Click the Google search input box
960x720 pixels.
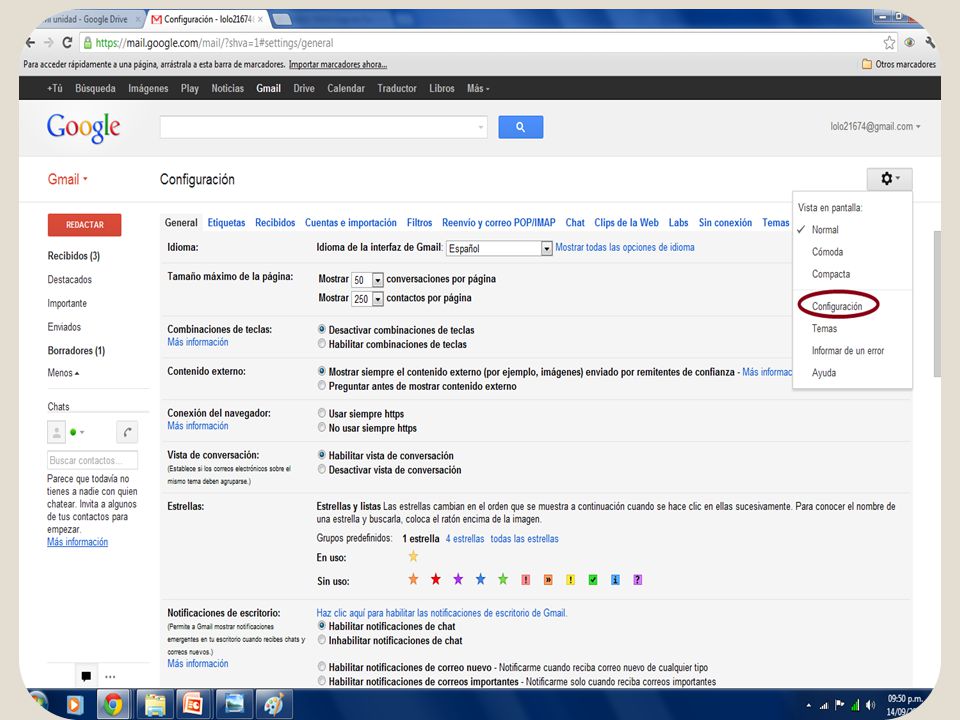point(323,127)
